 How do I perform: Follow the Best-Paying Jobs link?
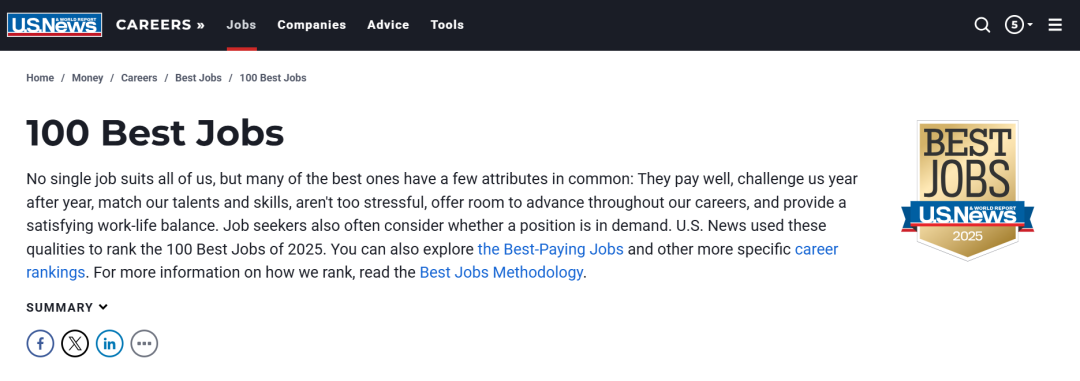(x=550, y=249)
